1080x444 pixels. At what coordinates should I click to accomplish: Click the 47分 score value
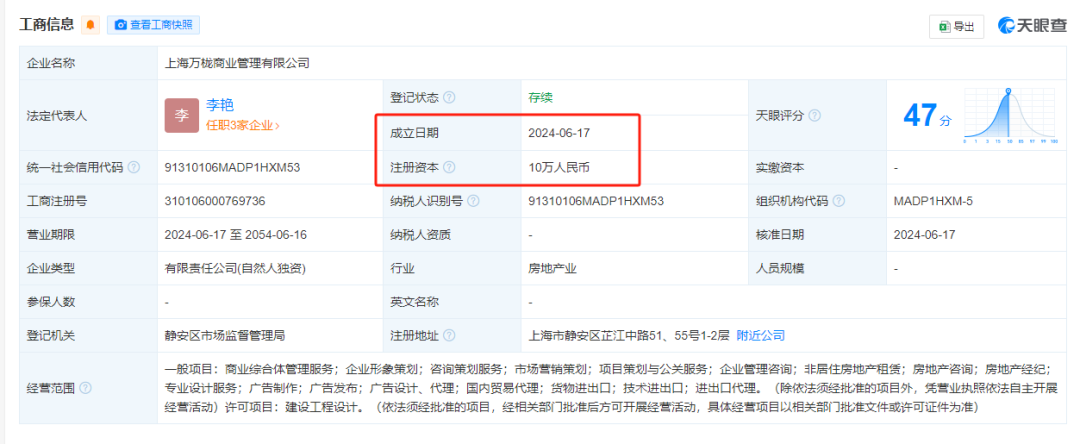point(927,116)
